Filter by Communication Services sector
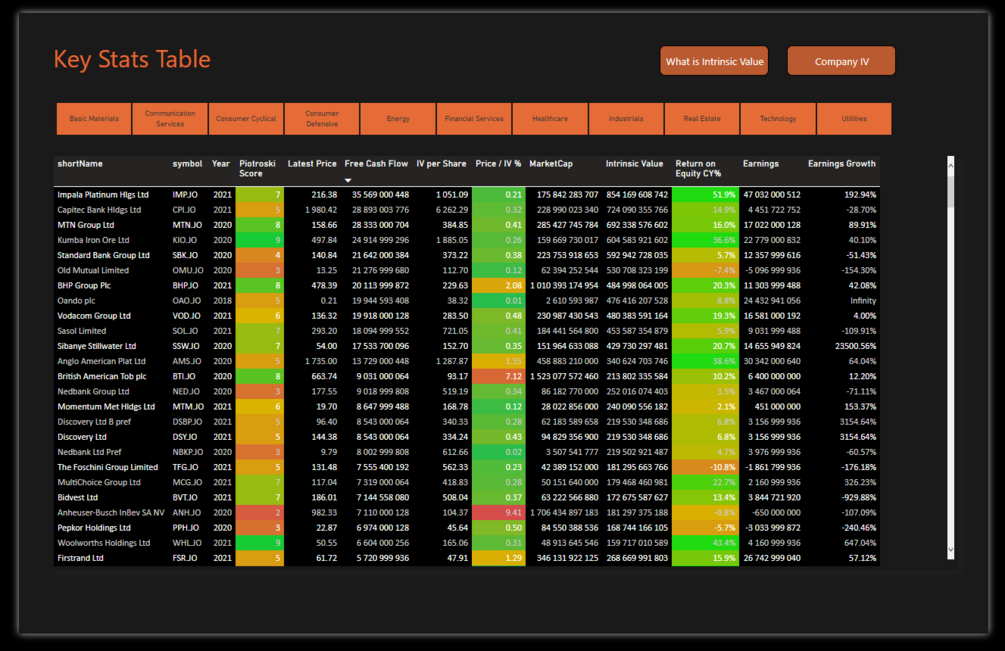 170,119
